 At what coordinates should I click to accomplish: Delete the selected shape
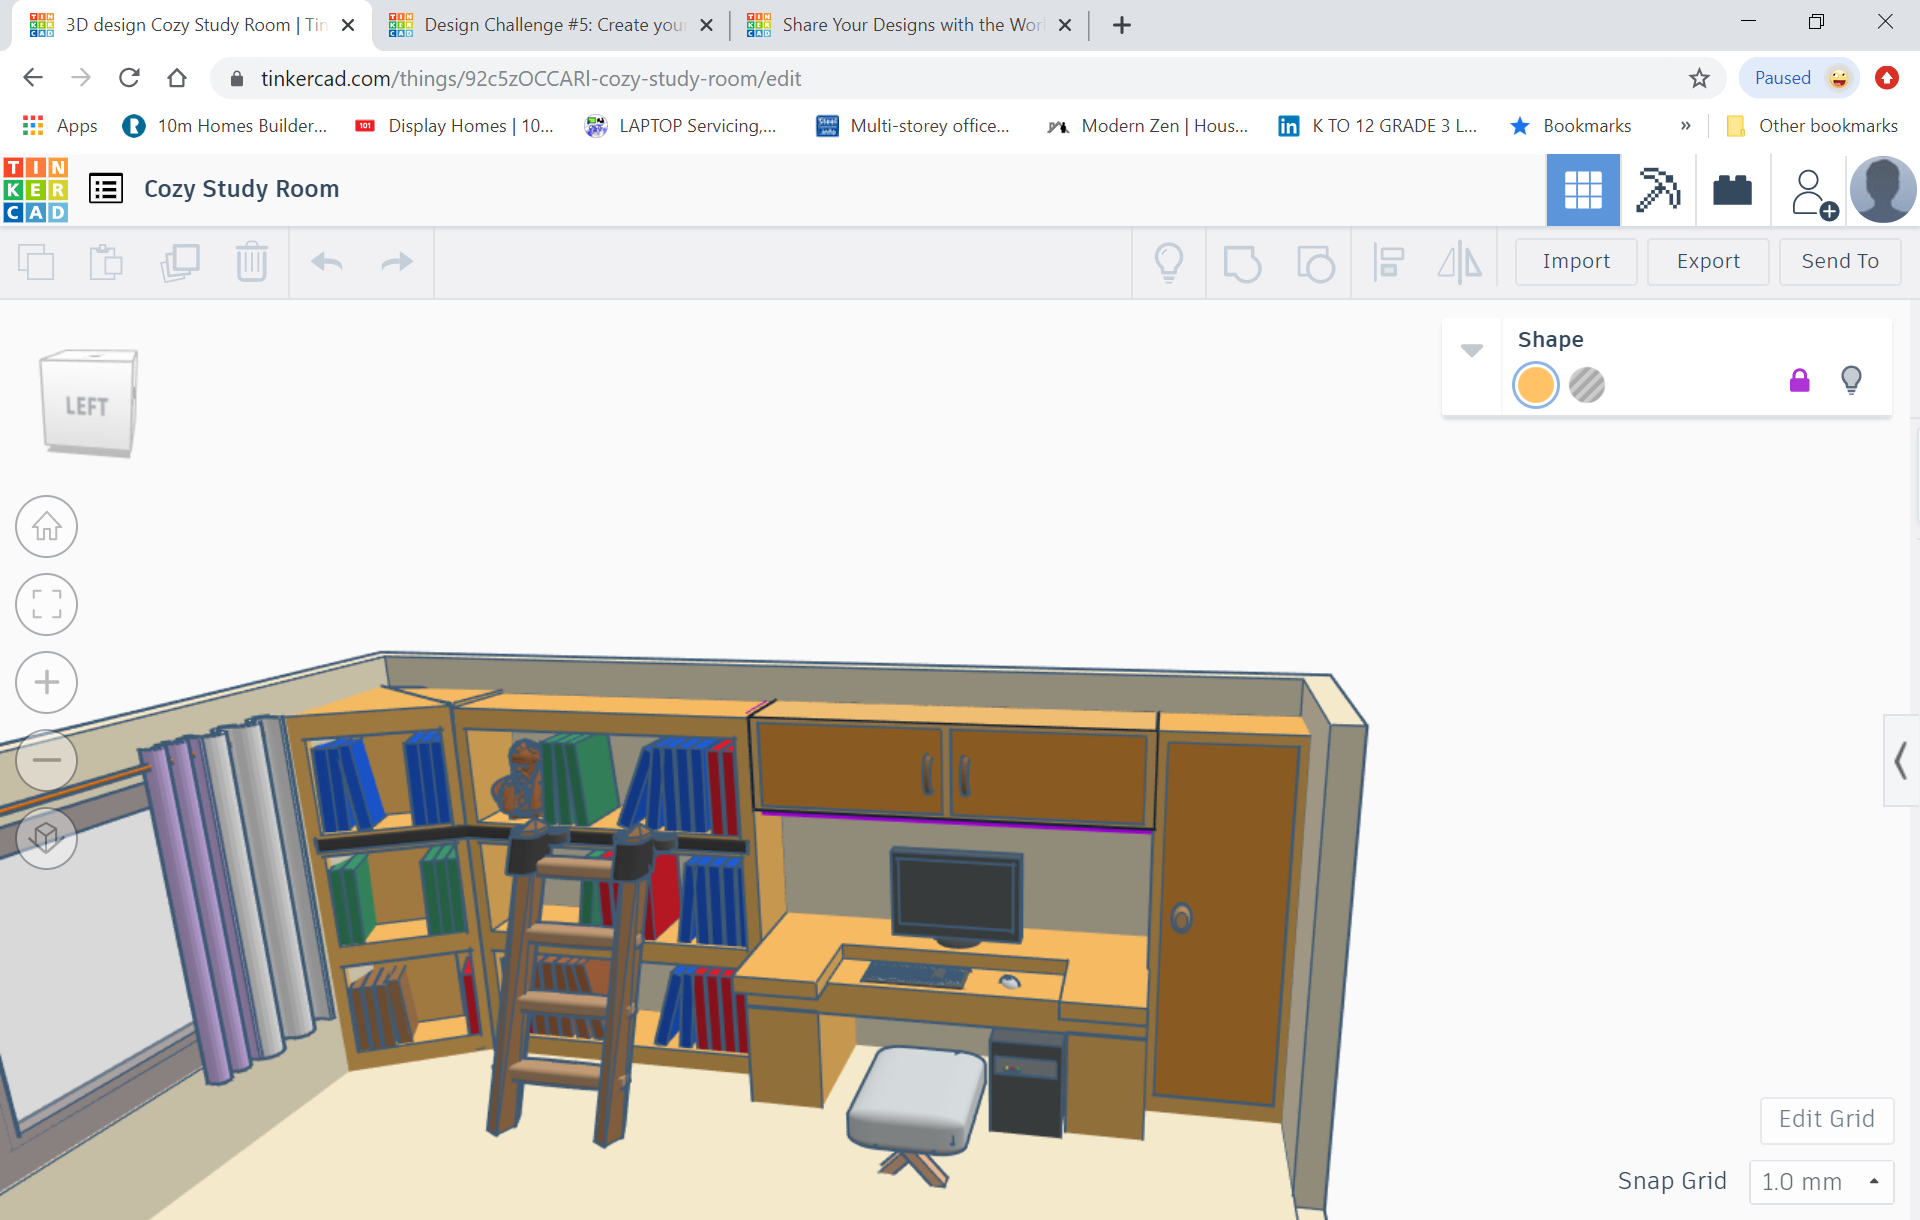point(252,262)
